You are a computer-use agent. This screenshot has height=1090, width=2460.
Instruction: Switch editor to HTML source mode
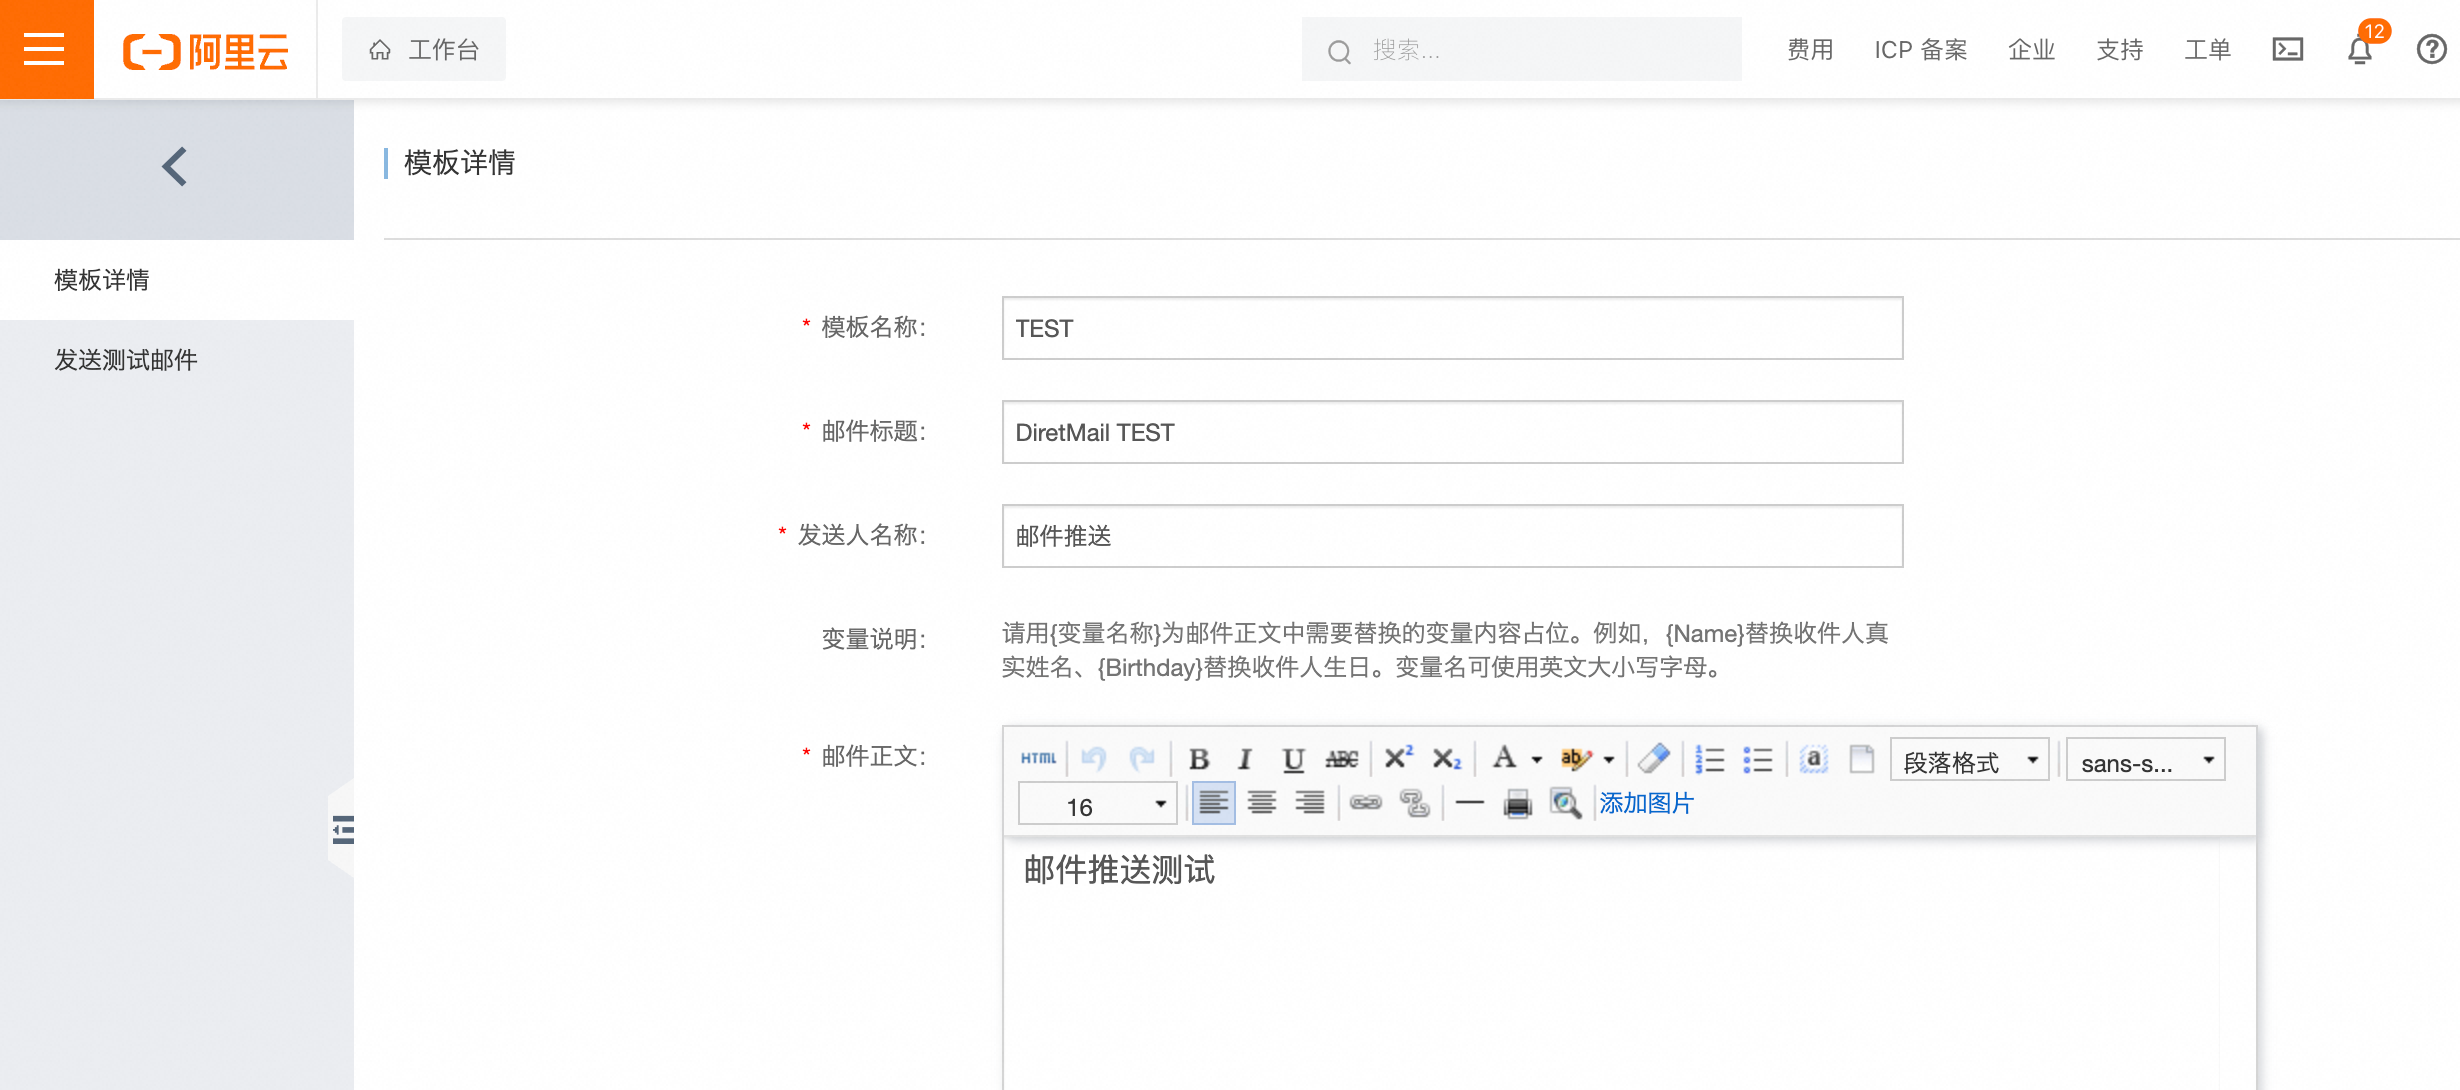pyautogui.click(x=1038, y=759)
